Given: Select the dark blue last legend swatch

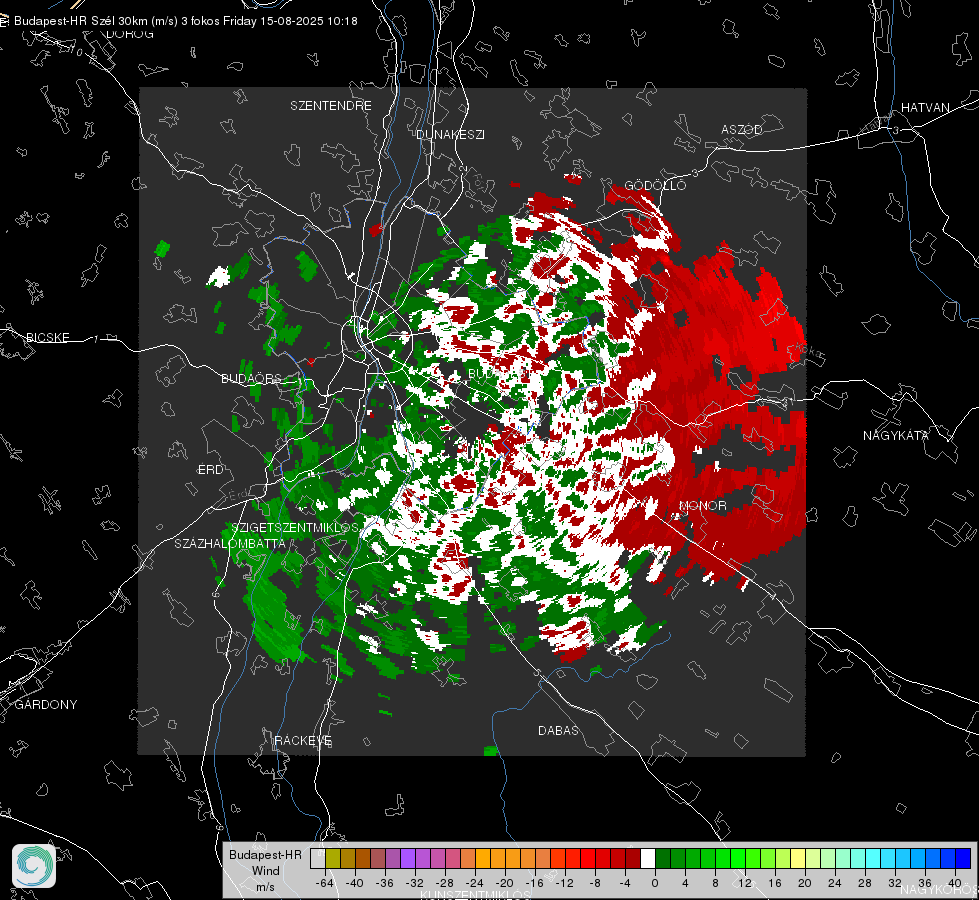Looking at the screenshot, I should coord(963,858).
